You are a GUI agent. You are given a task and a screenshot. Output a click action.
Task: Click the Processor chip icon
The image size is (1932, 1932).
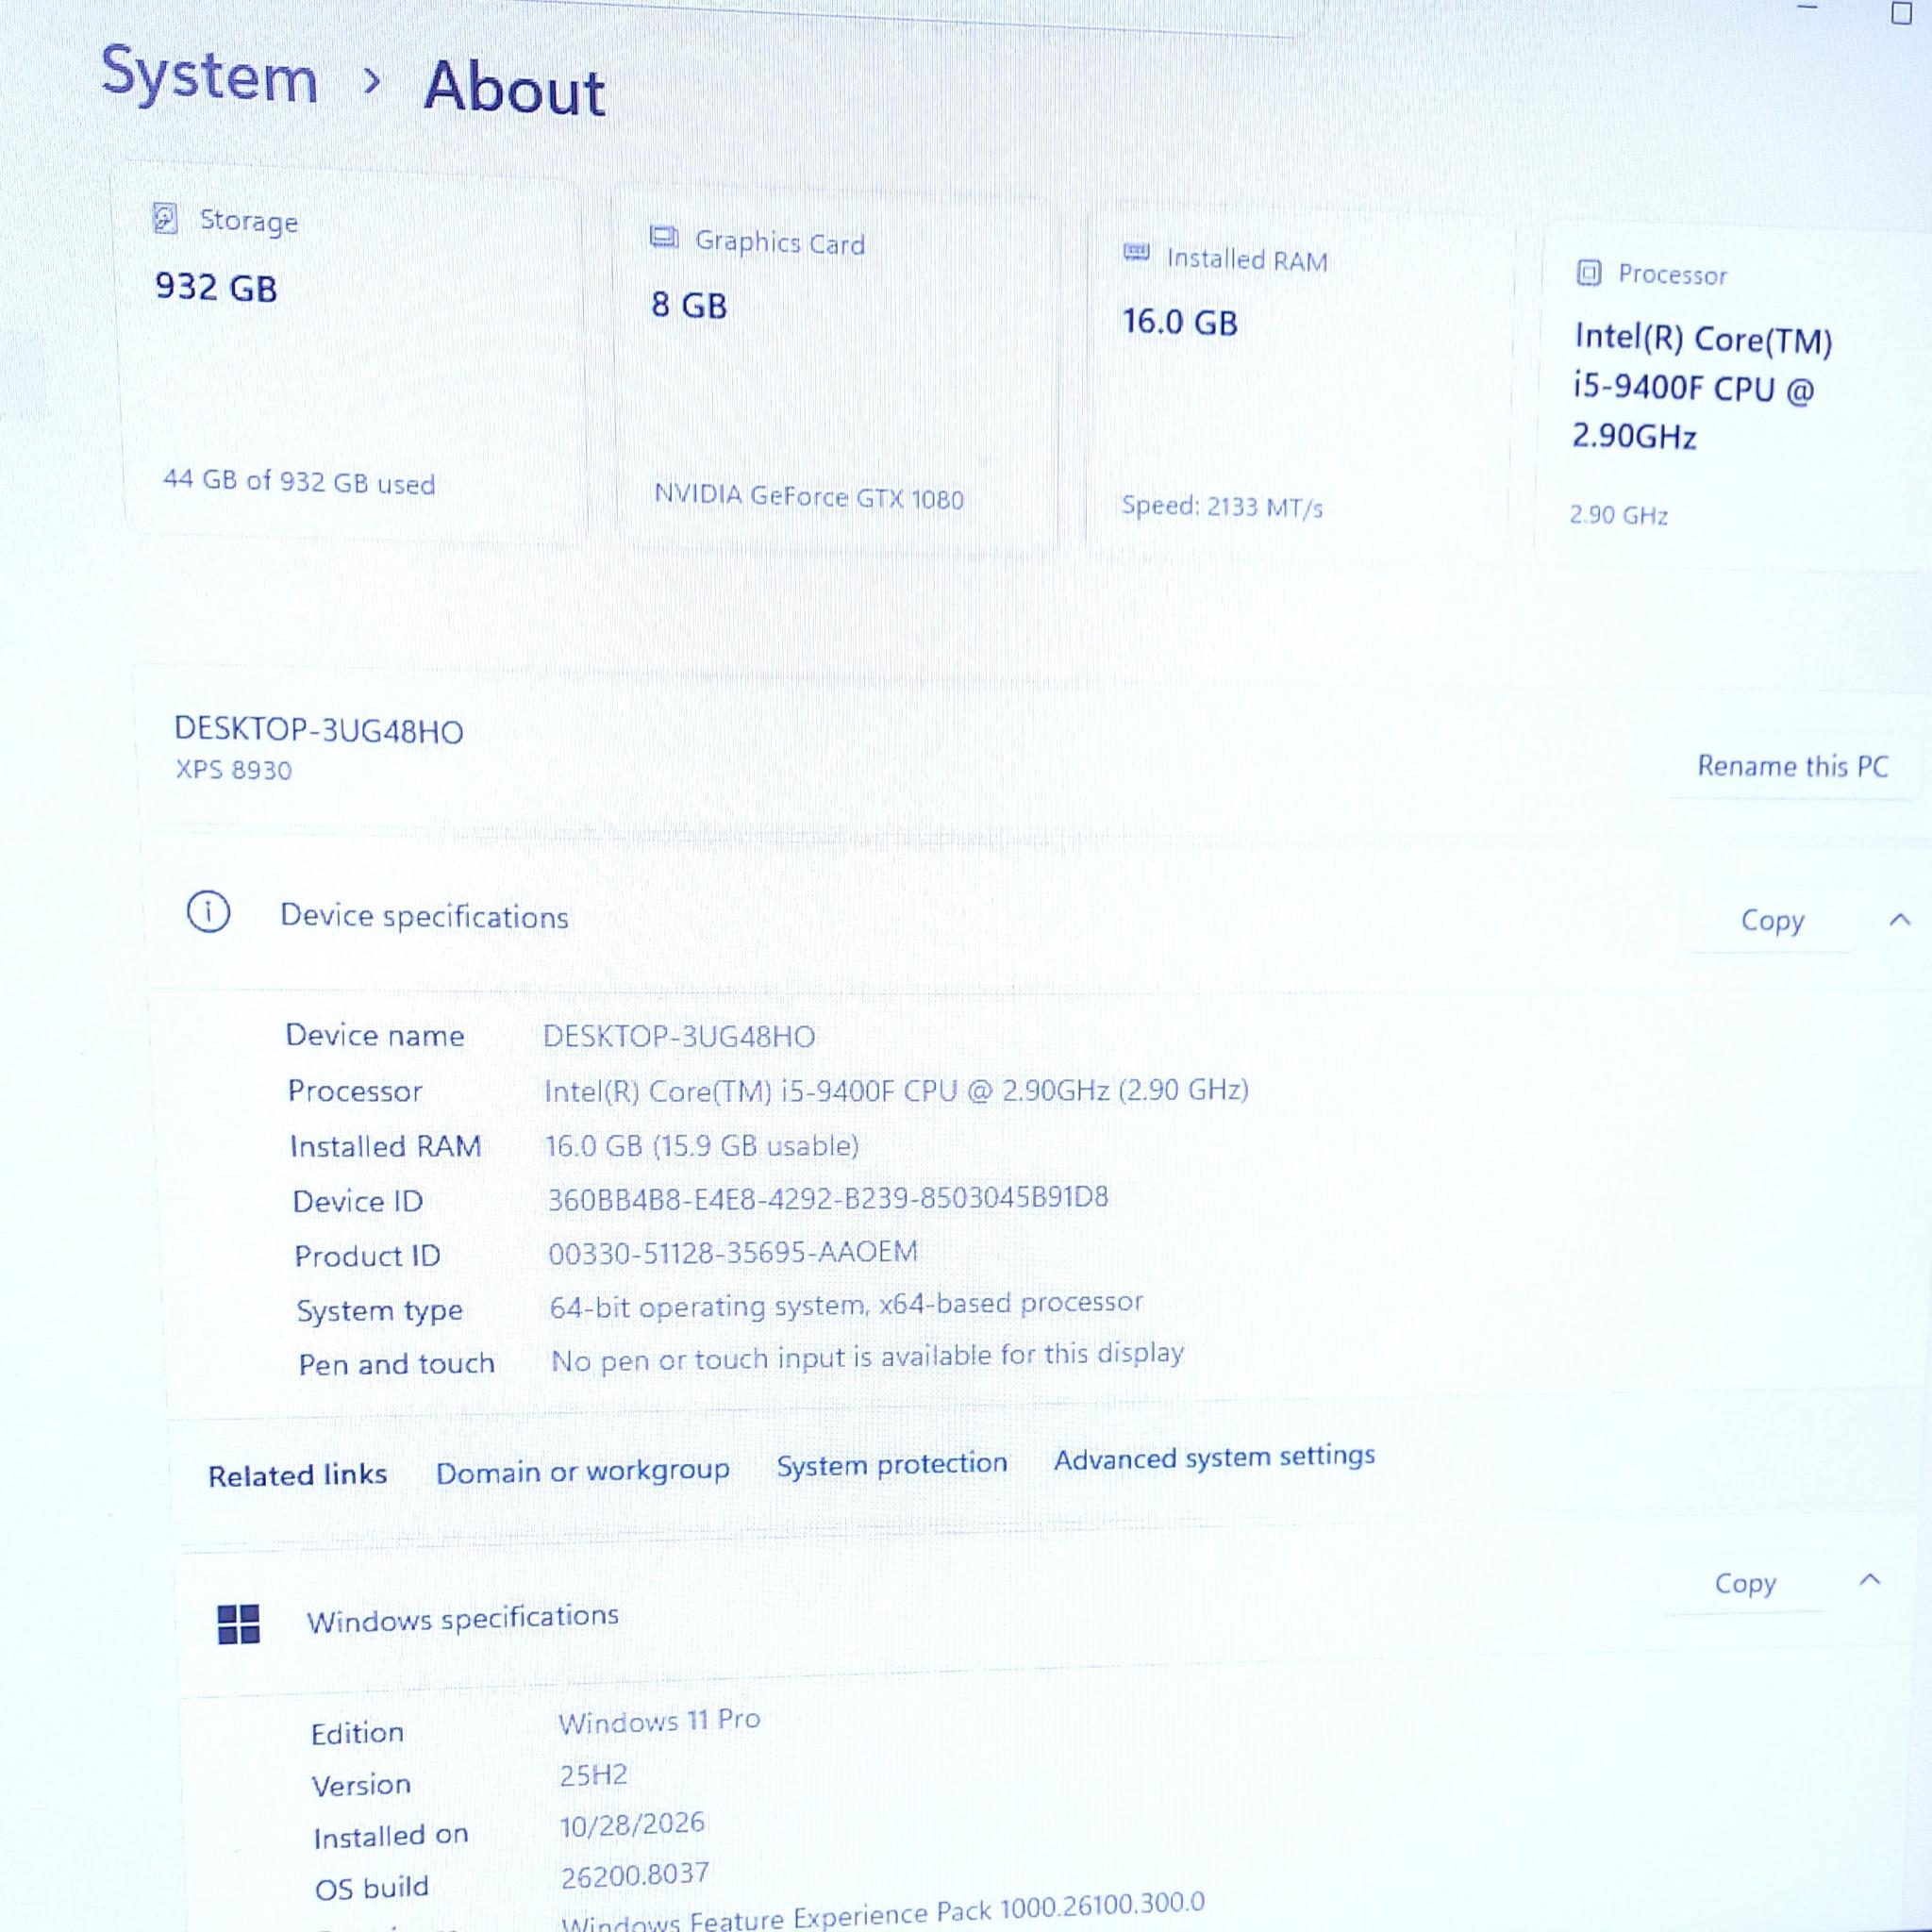[1588, 273]
